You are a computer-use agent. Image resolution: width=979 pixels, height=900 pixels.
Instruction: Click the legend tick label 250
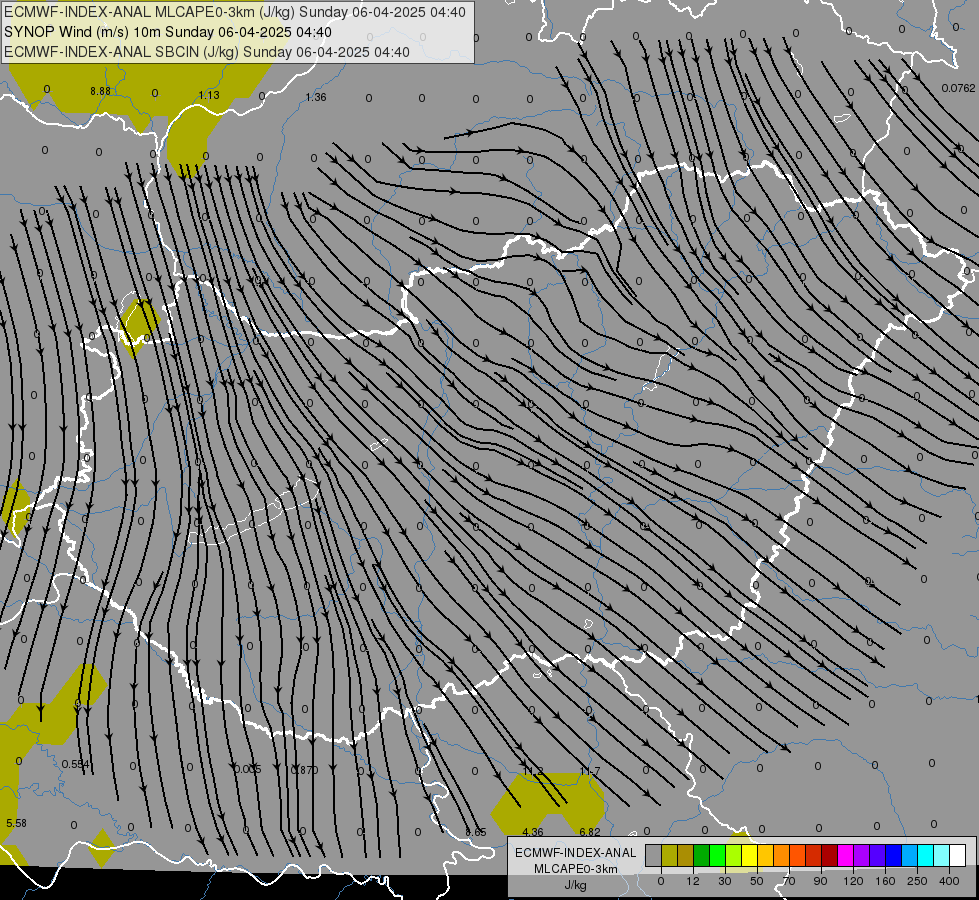pos(917,881)
